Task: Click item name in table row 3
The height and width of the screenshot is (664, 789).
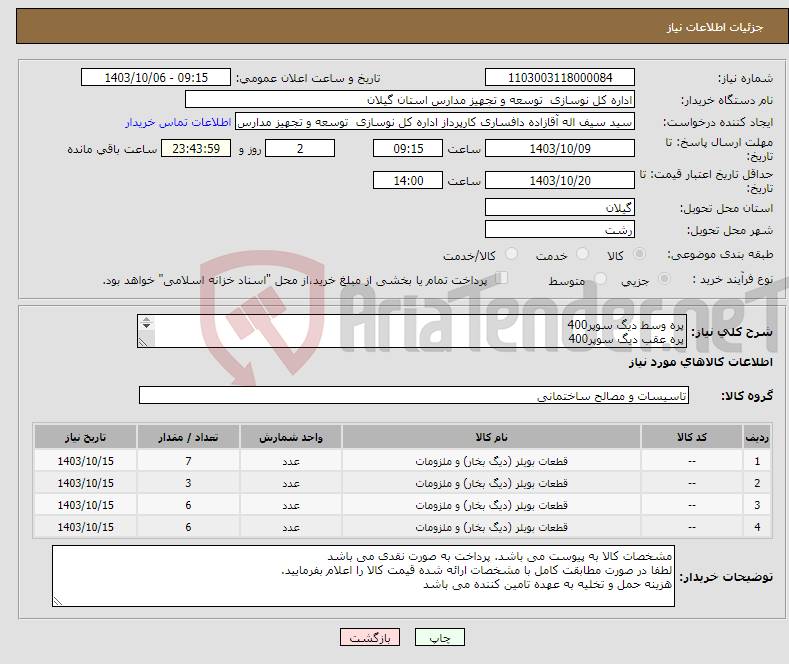Action: pyautogui.click(x=491, y=505)
